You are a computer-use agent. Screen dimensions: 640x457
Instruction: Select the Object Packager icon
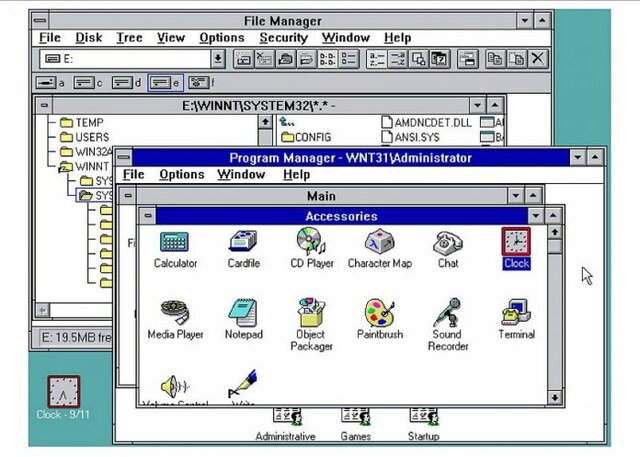point(311,313)
